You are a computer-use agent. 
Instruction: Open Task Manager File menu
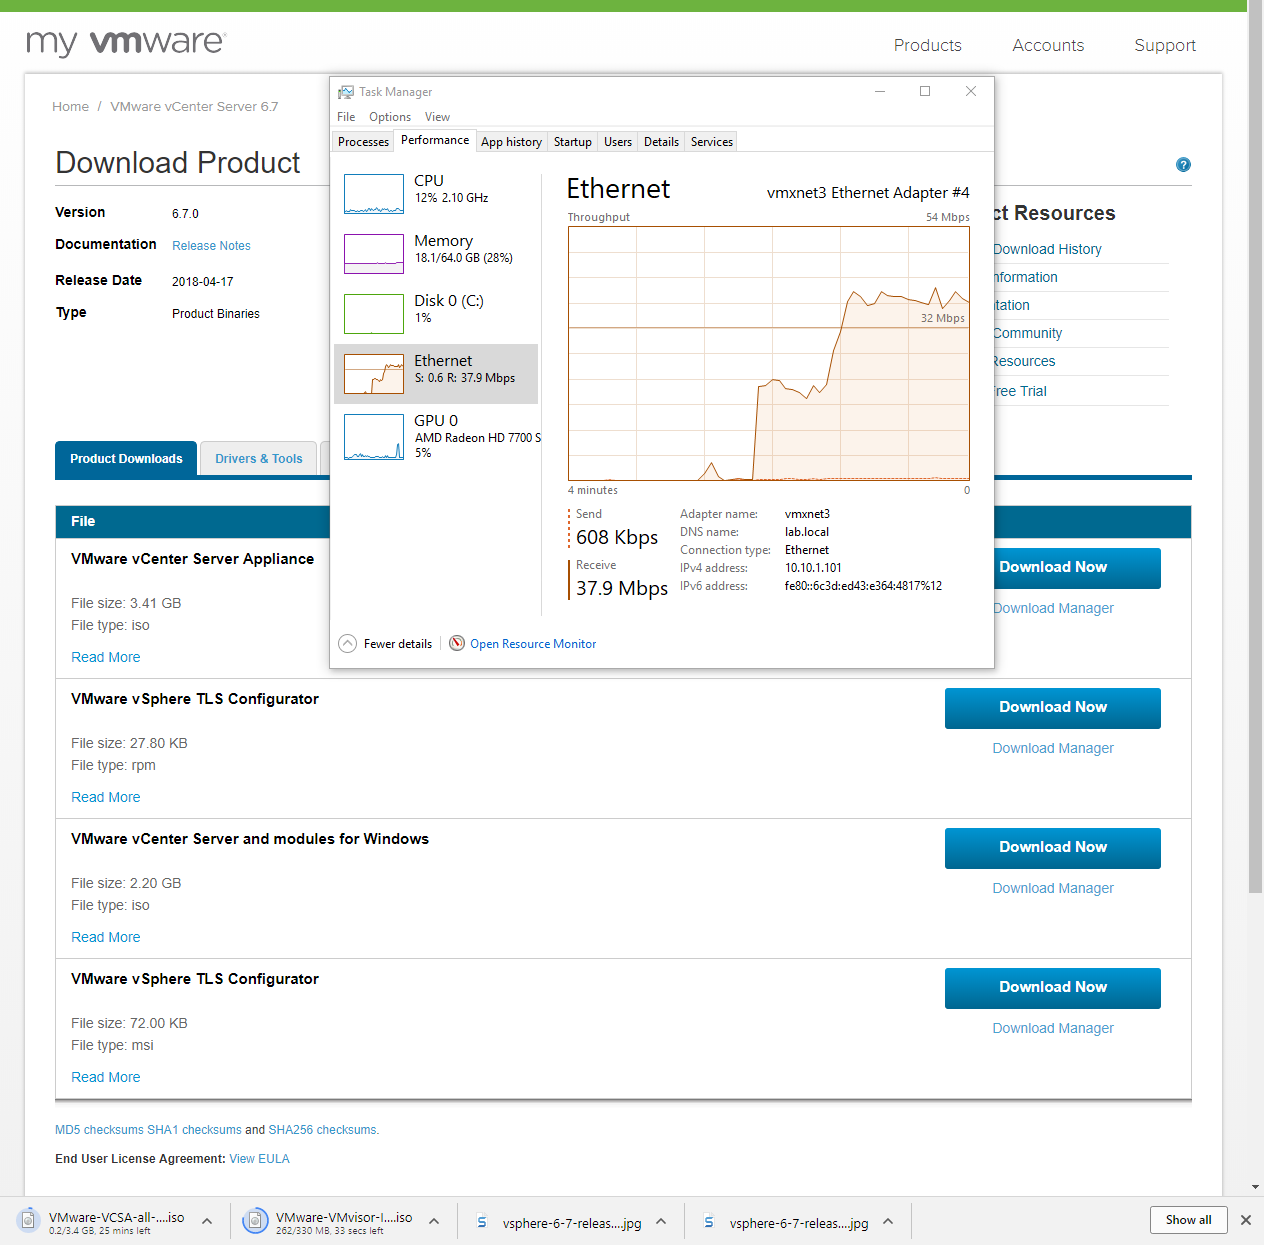pos(346,117)
